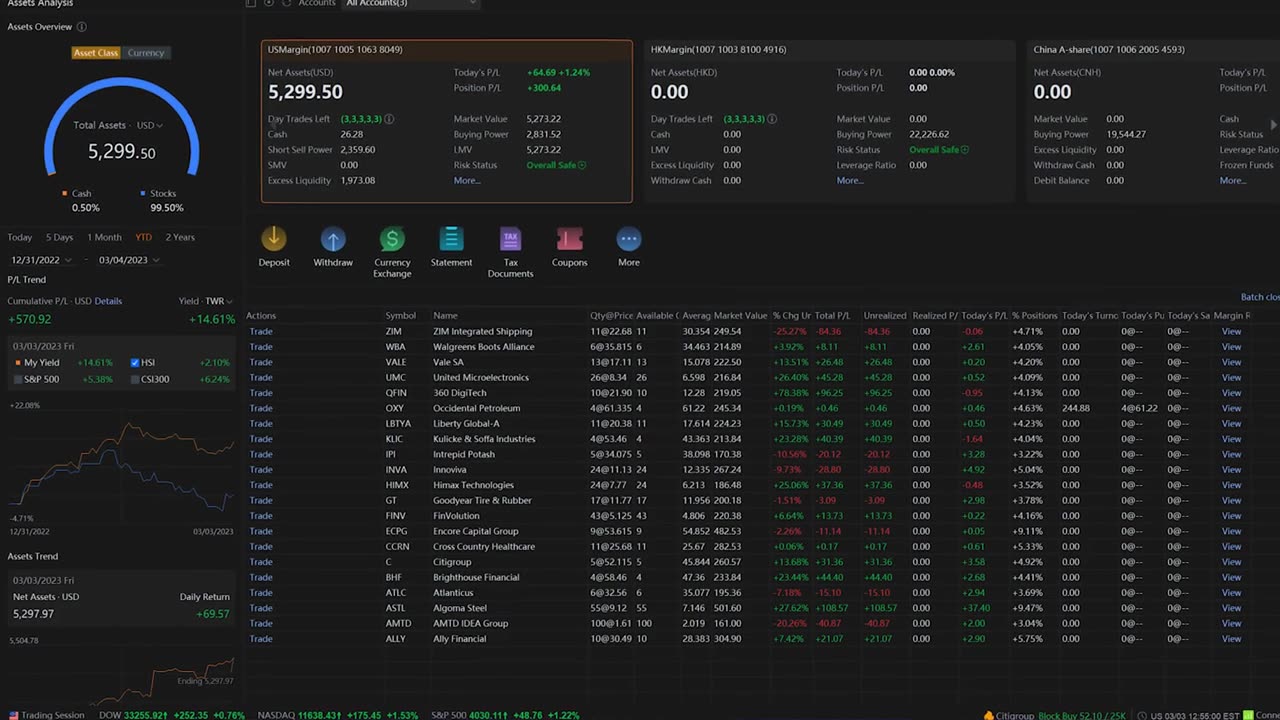
Task: Switch to Currency view
Action: [146, 53]
